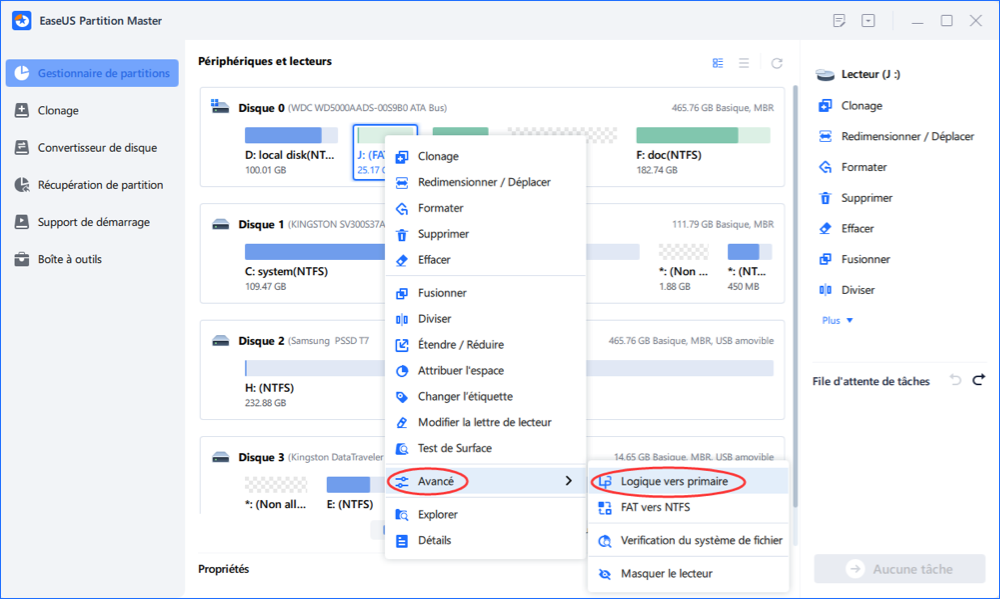Click the redo arrow in task queue
The height and width of the screenshot is (599, 1000).
(x=979, y=380)
